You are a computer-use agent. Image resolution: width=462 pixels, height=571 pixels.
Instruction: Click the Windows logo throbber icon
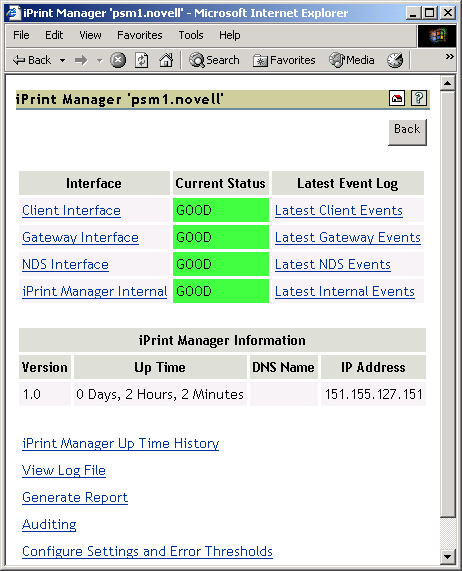pyautogui.click(x=437, y=36)
